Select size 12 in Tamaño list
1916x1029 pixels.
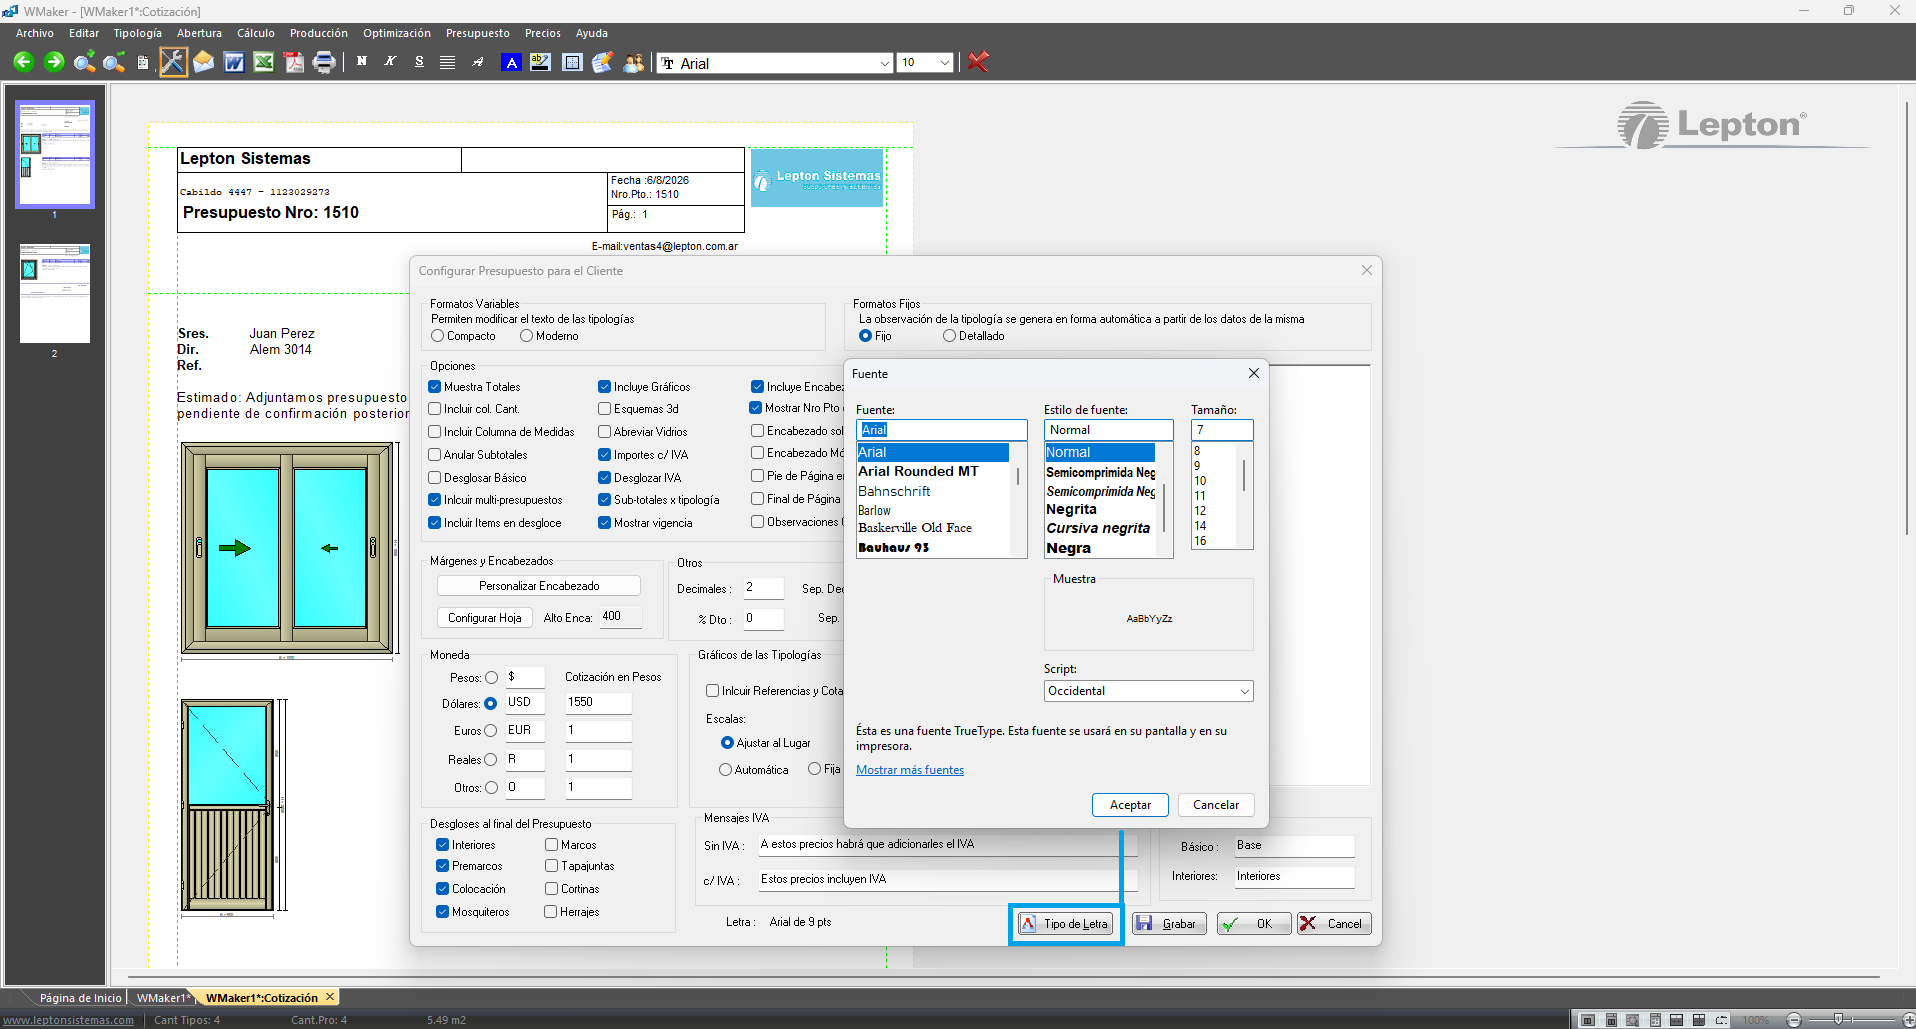click(x=1200, y=511)
